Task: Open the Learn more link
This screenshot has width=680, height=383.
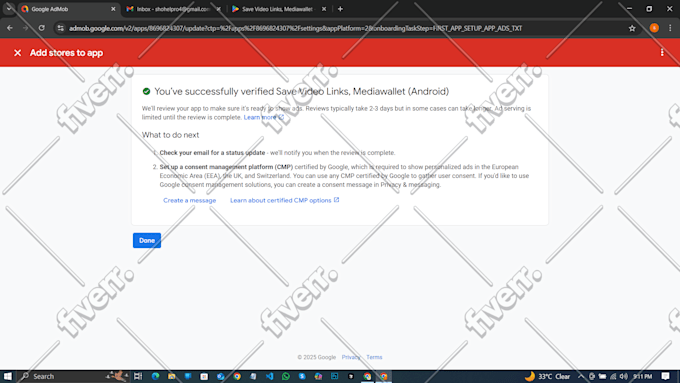Action: 264,117
